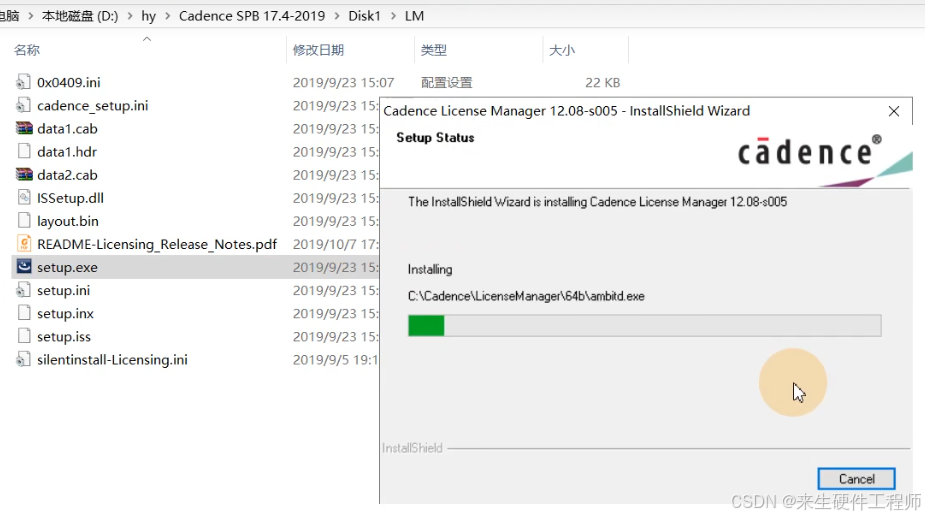Click the cadence_setup.ini file icon

point(24,105)
